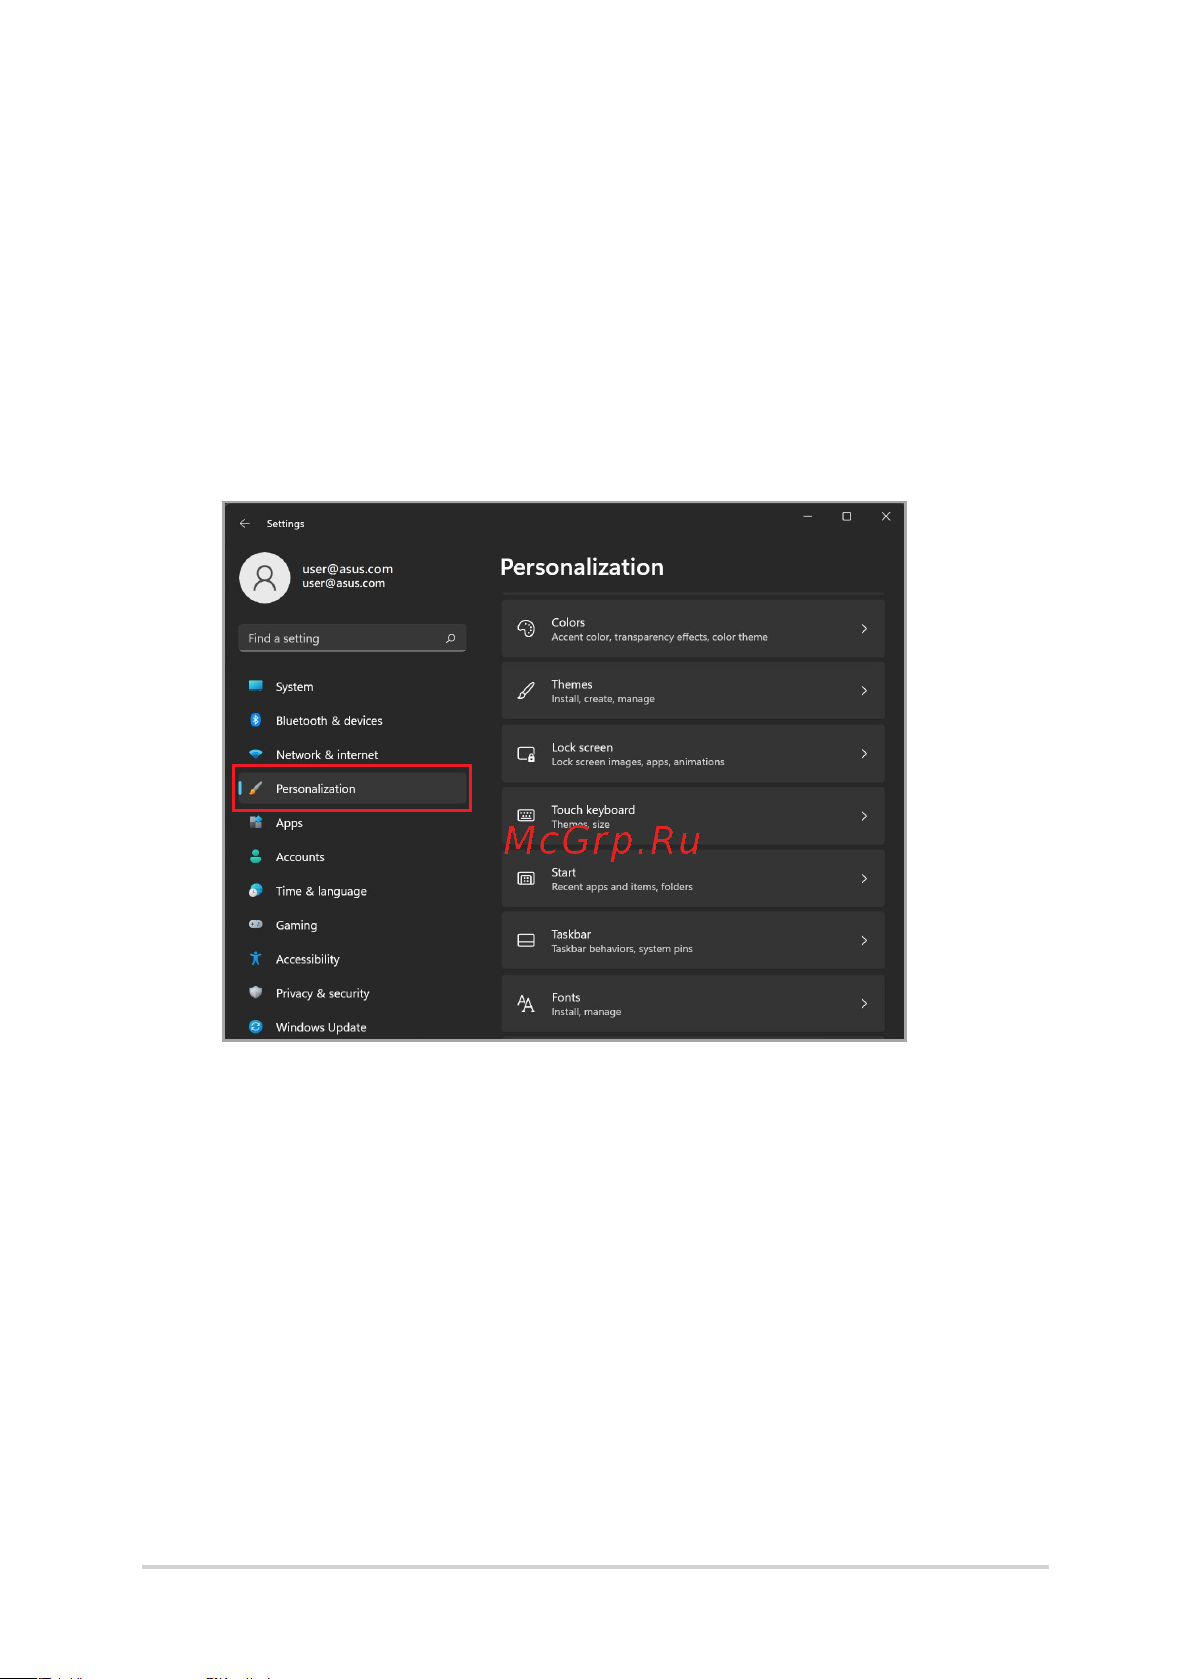Click the Touch keyboard icon

[x=526, y=816]
